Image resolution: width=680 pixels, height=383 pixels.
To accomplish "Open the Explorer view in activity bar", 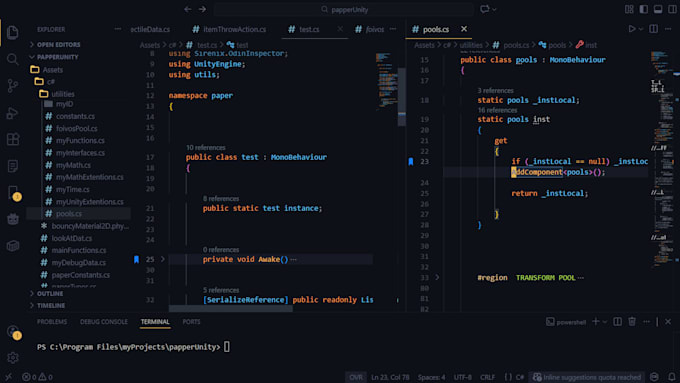I will pyautogui.click(x=13, y=33).
